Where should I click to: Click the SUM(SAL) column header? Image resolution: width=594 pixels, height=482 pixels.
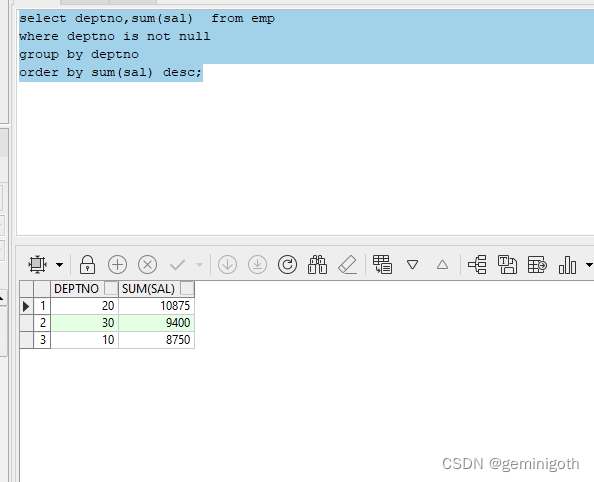click(156, 289)
